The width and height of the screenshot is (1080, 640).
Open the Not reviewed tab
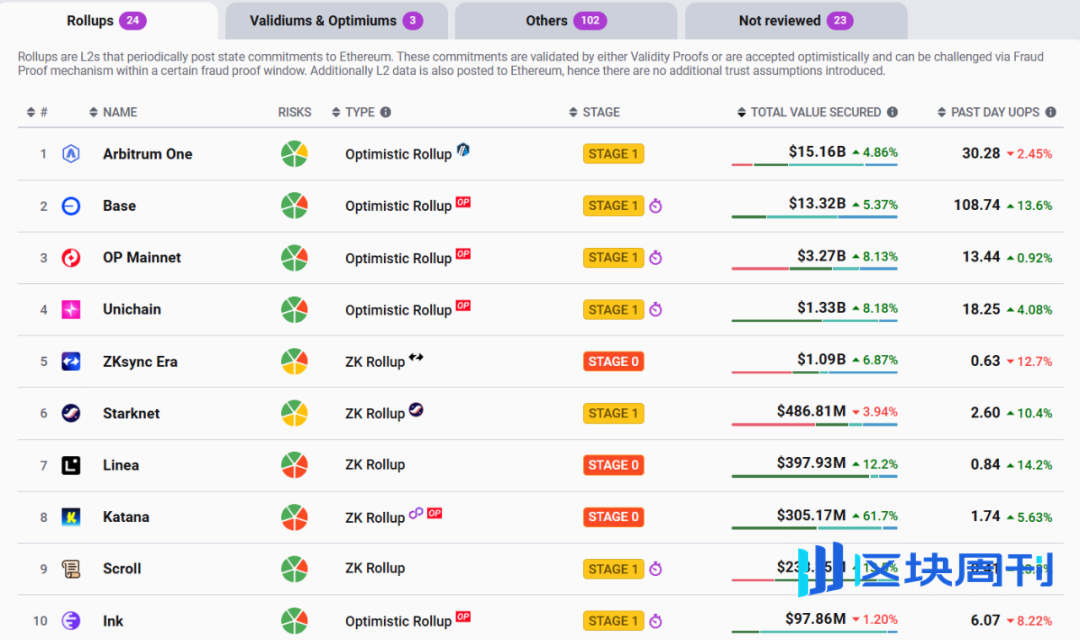[796, 21]
